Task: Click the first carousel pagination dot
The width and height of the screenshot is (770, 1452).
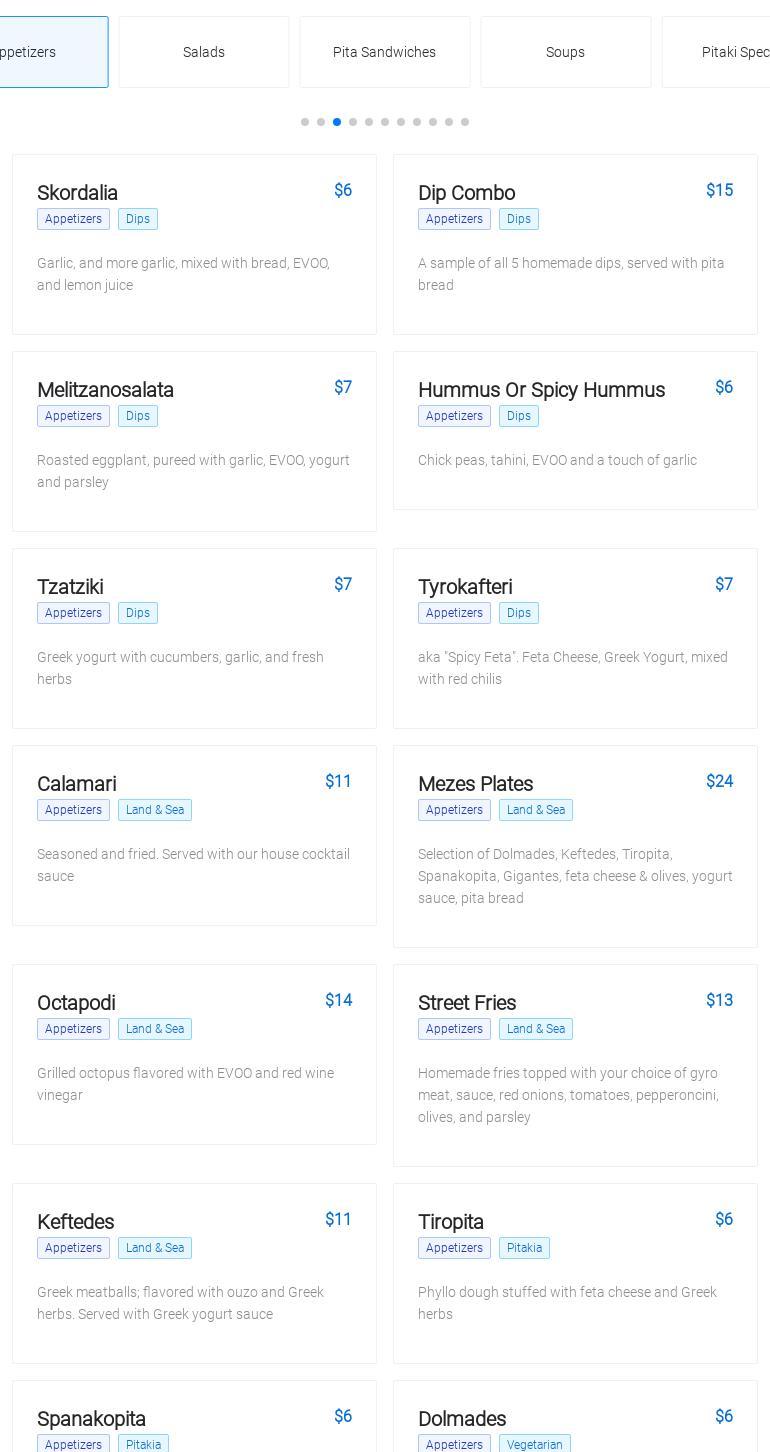Action: 305,122
